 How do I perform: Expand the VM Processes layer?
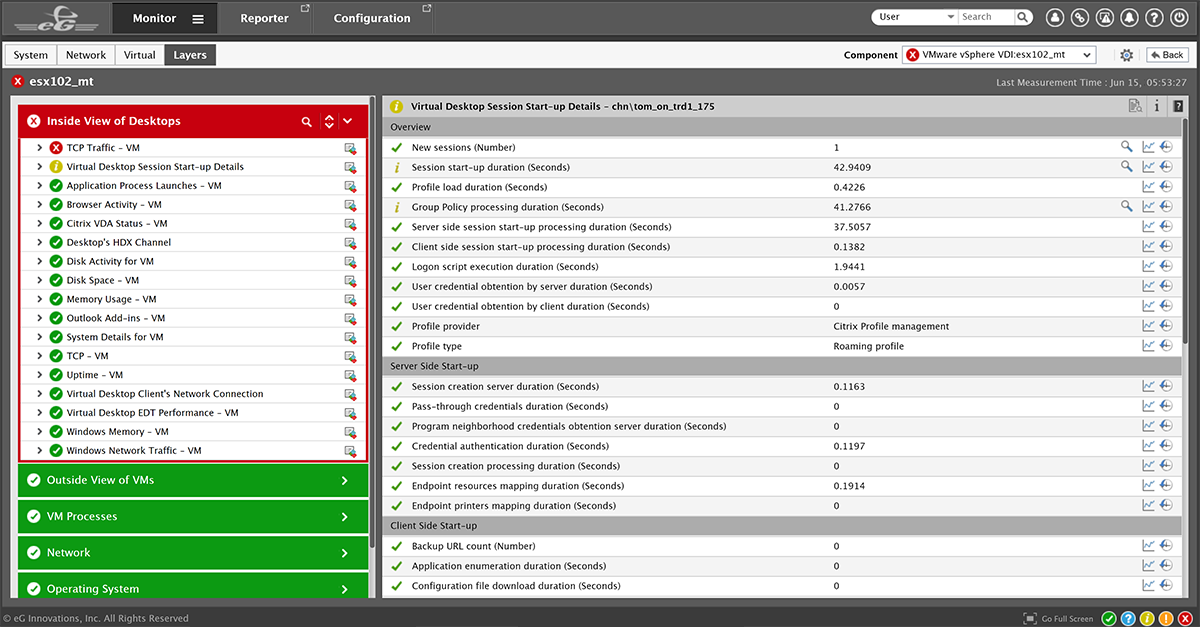point(193,516)
